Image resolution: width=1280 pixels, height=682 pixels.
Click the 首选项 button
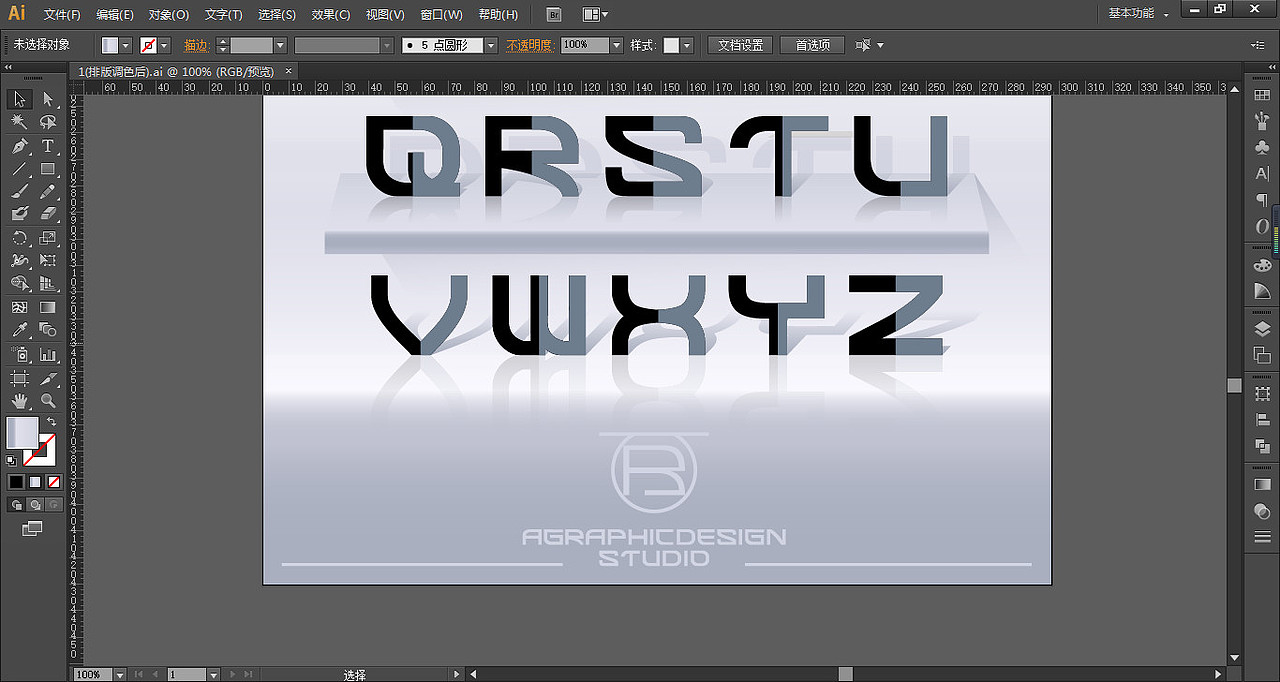click(x=812, y=45)
